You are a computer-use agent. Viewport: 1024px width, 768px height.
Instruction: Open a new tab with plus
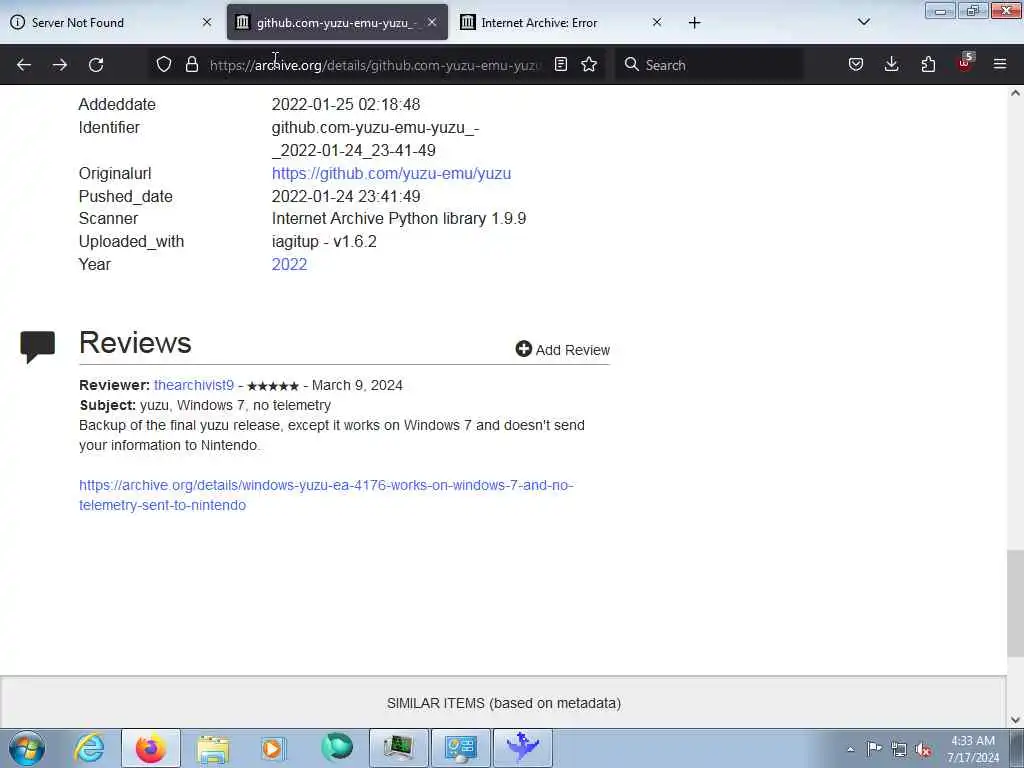[x=694, y=23]
